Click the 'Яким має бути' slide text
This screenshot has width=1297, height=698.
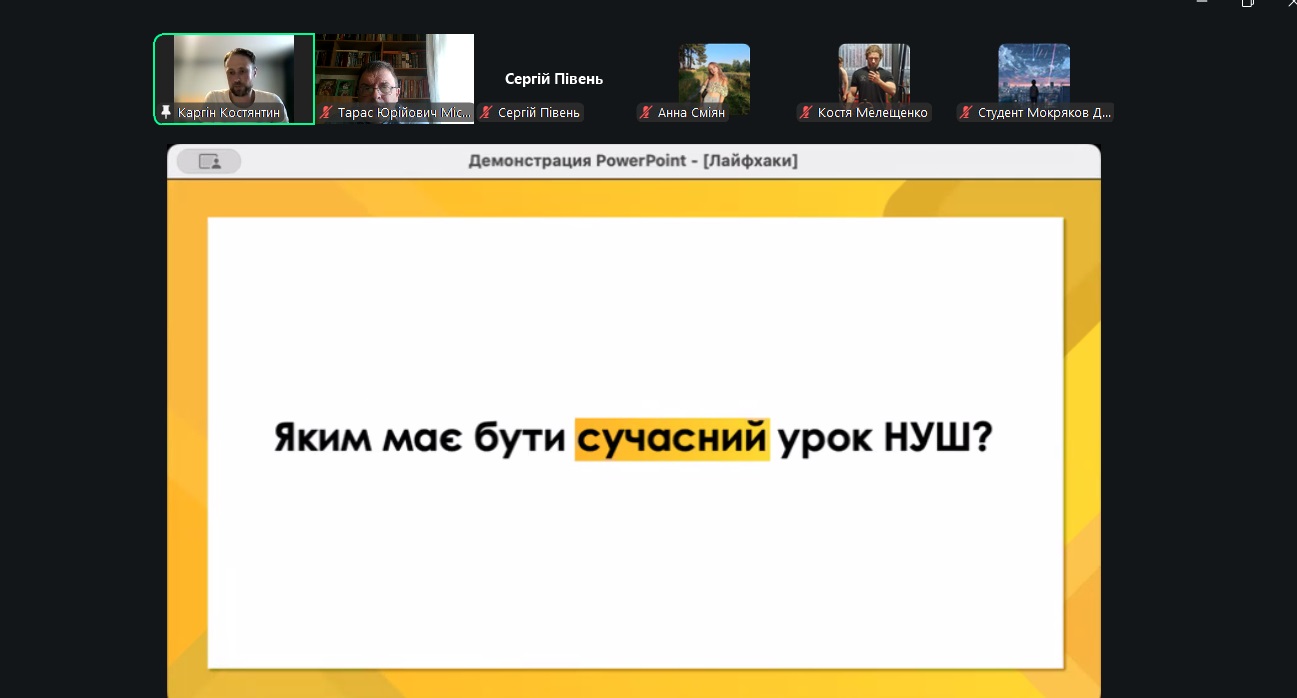click(420, 439)
